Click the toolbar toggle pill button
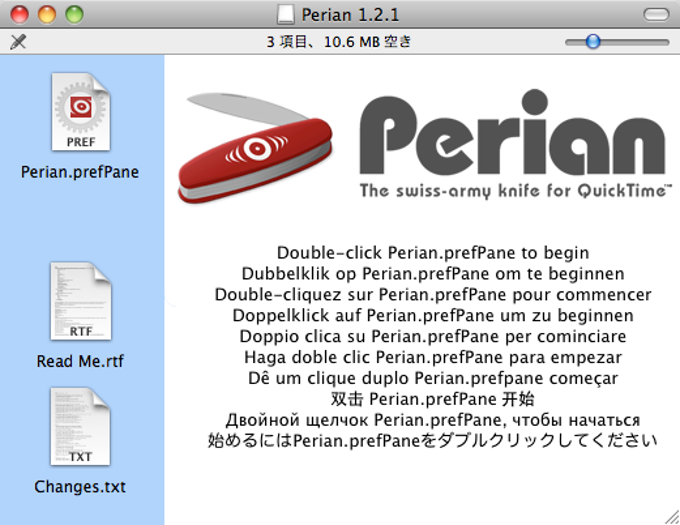Viewport: 680px width, 525px height. coord(656,14)
